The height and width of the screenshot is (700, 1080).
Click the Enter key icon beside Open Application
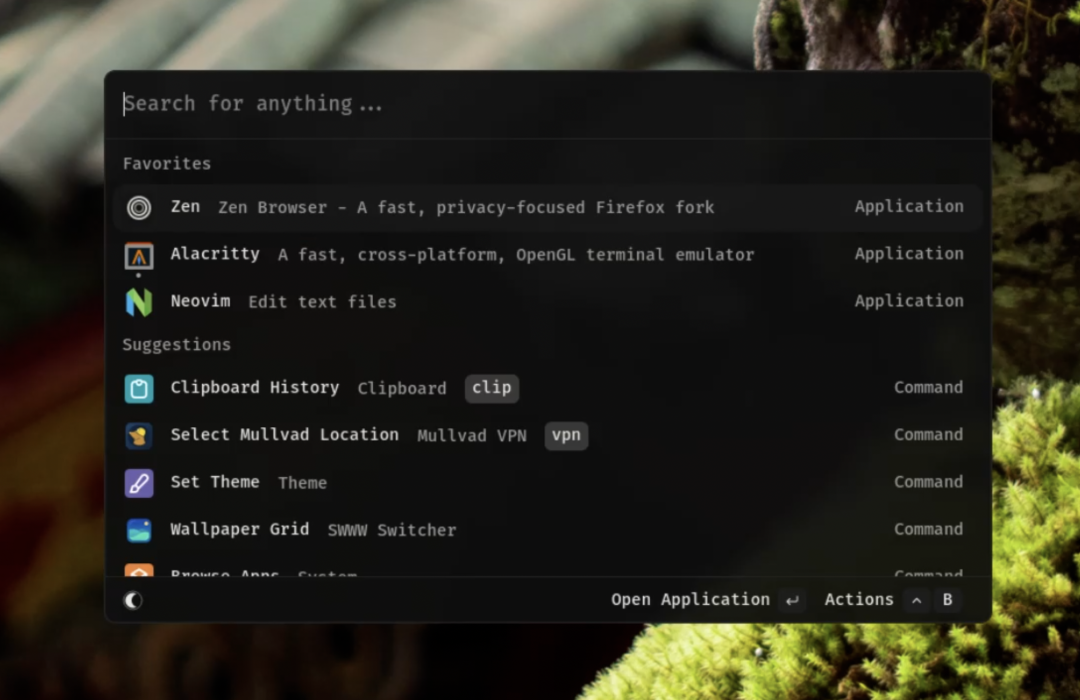[792, 600]
